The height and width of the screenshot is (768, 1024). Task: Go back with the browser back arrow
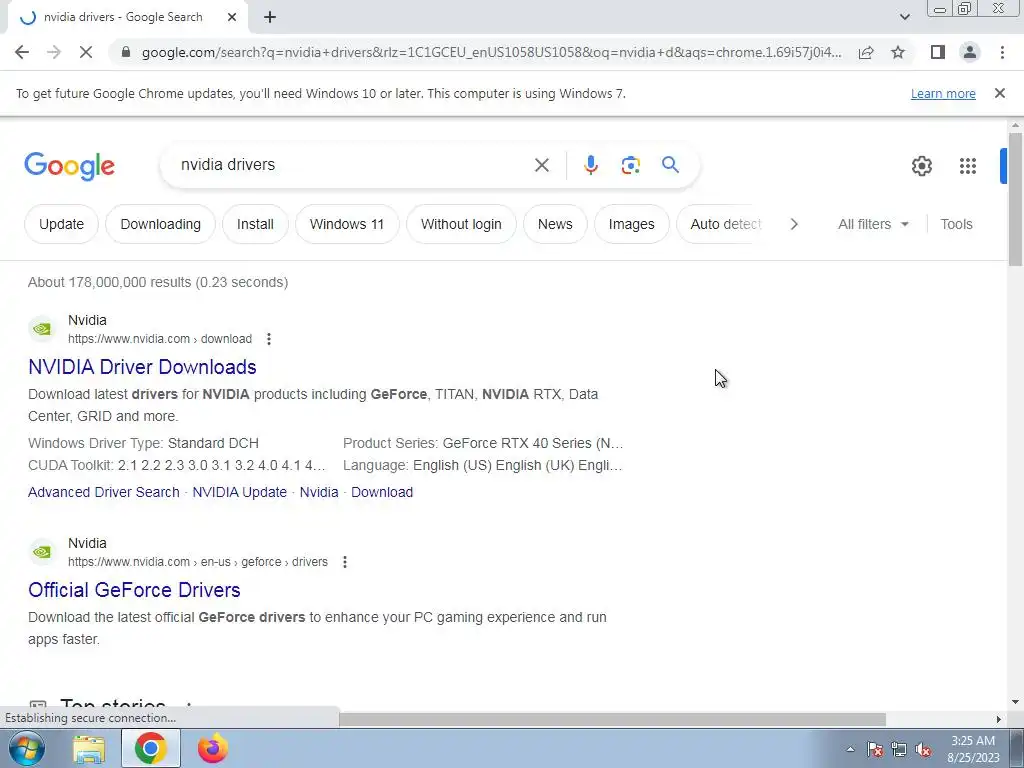pos(22,52)
